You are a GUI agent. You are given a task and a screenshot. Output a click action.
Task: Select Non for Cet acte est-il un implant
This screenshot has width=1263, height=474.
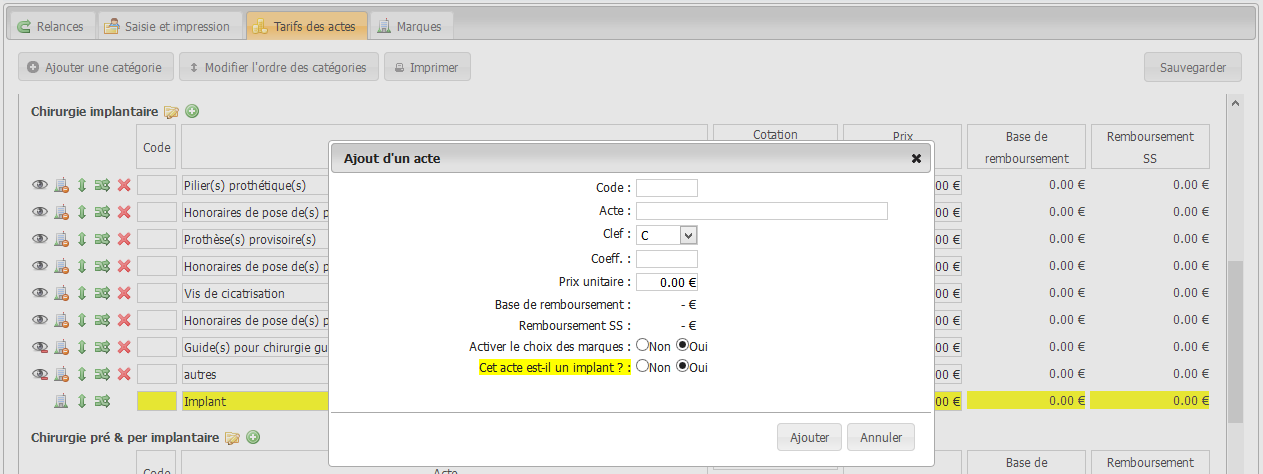click(643, 366)
